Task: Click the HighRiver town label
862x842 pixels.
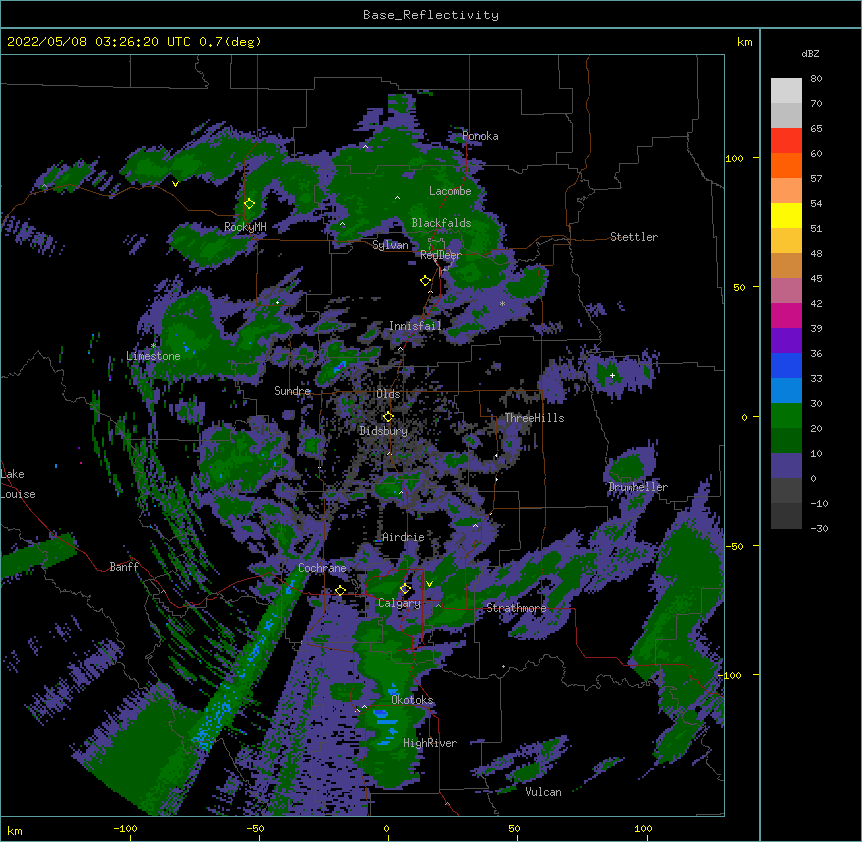Action: click(x=430, y=743)
